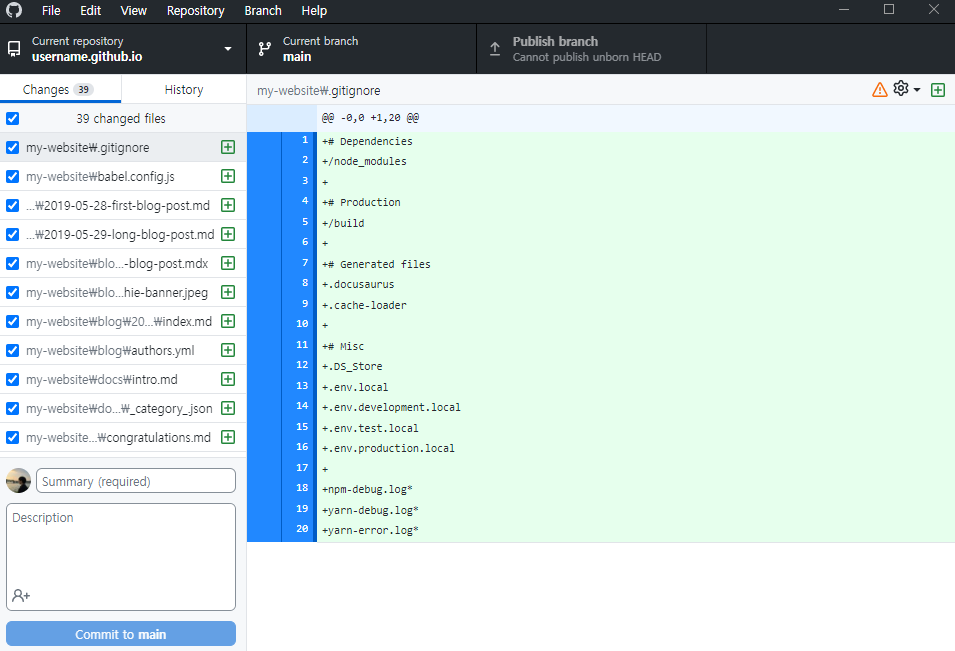The image size is (955, 651).
Task: Click diff line '+yarn-error.log*'
Action: pyautogui.click(x=370, y=530)
